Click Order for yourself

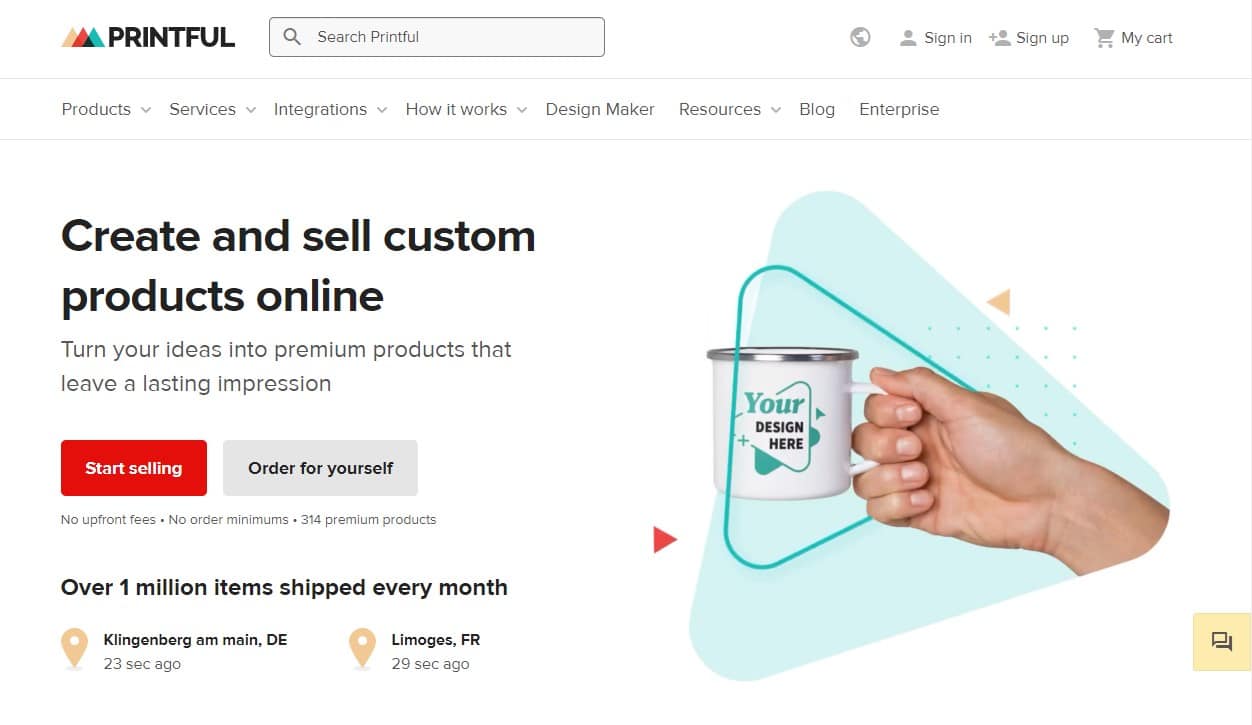320,467
